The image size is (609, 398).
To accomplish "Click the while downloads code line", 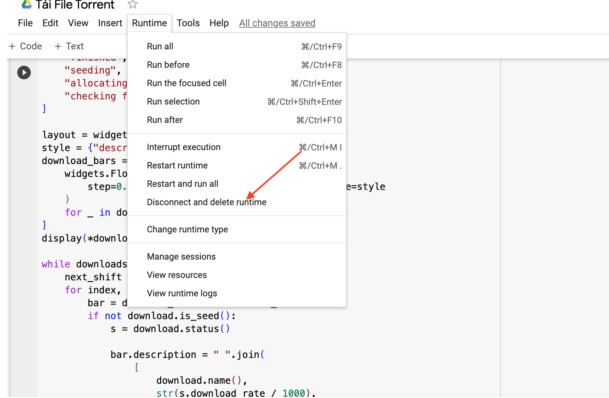I will 84,264.
